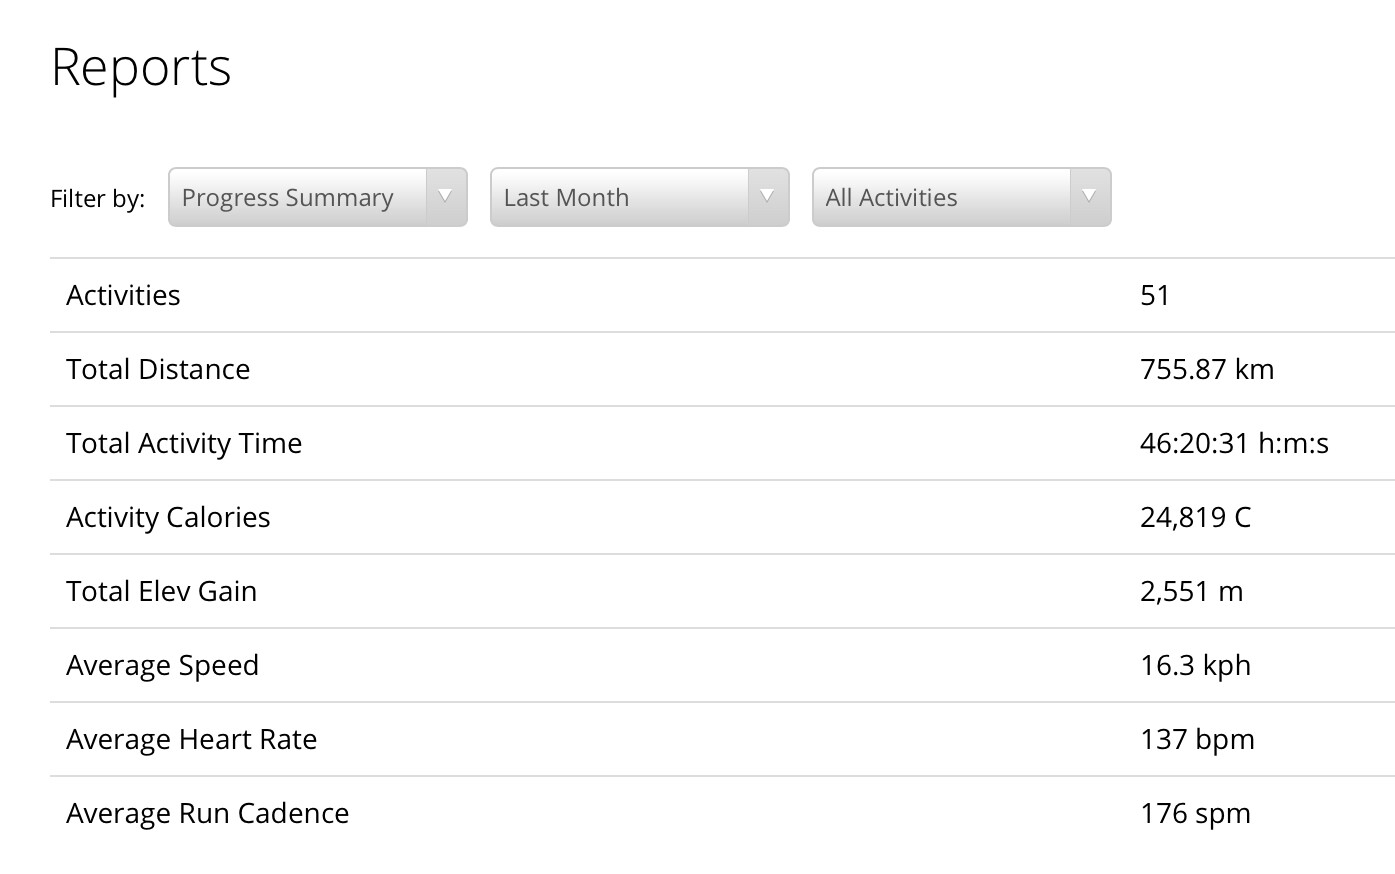
Task: Select the Activities row
Action: coord(722,295)
